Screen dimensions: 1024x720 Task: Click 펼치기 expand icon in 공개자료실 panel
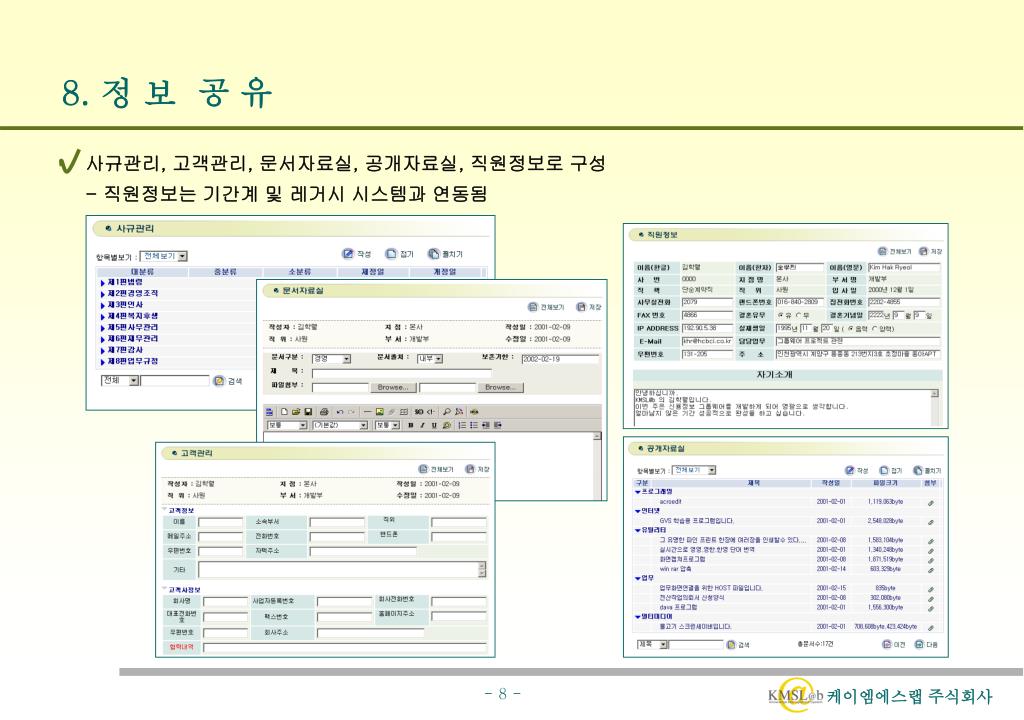click(918, 470)
